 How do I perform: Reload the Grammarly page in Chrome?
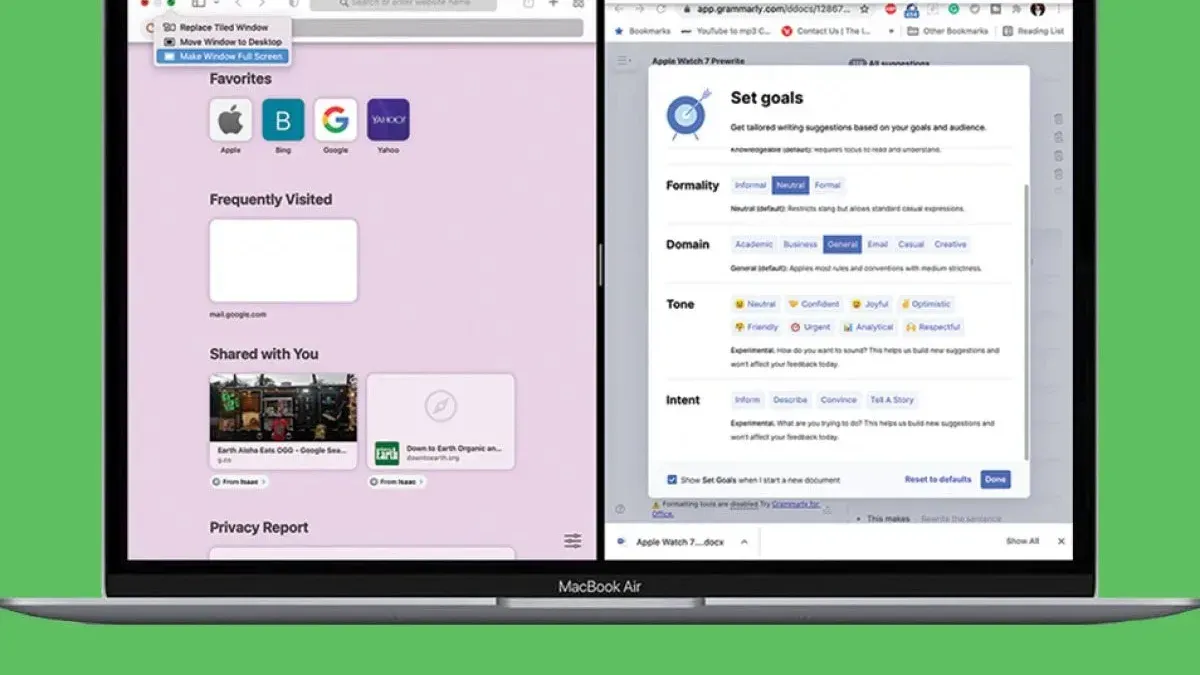point(663,9)
